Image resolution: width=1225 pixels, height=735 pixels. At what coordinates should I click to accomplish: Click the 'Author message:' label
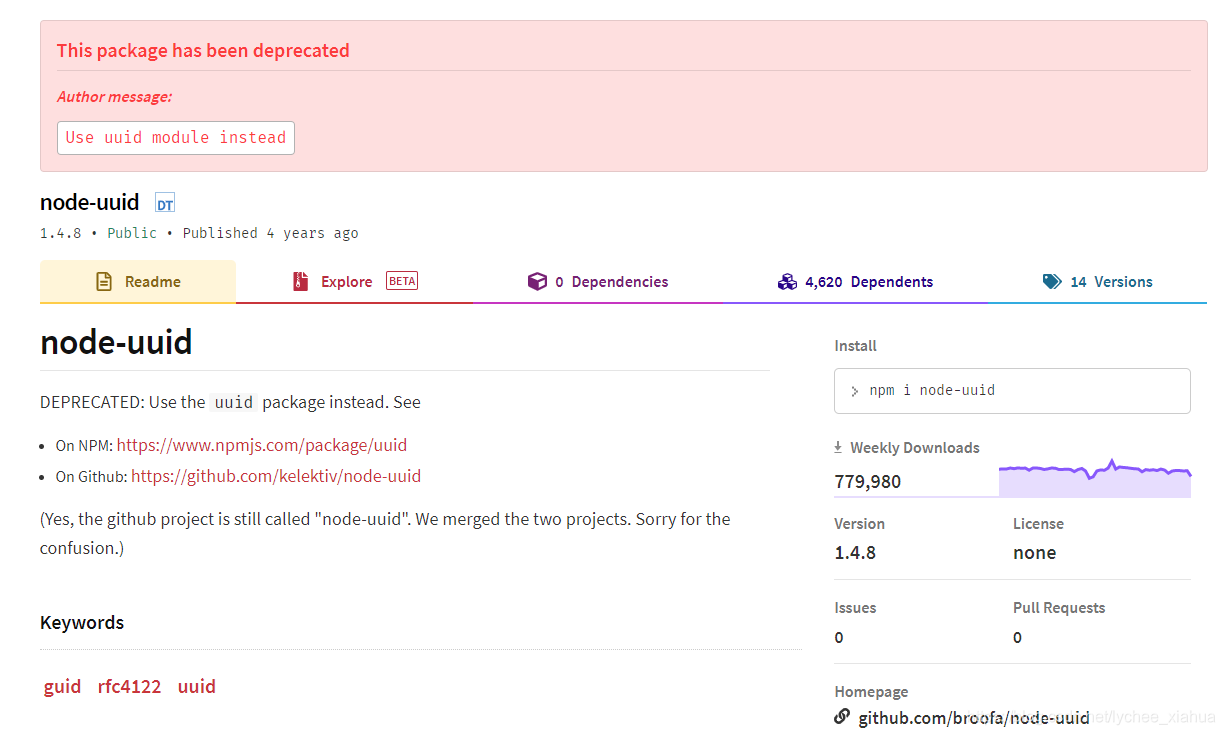[114, 97]
